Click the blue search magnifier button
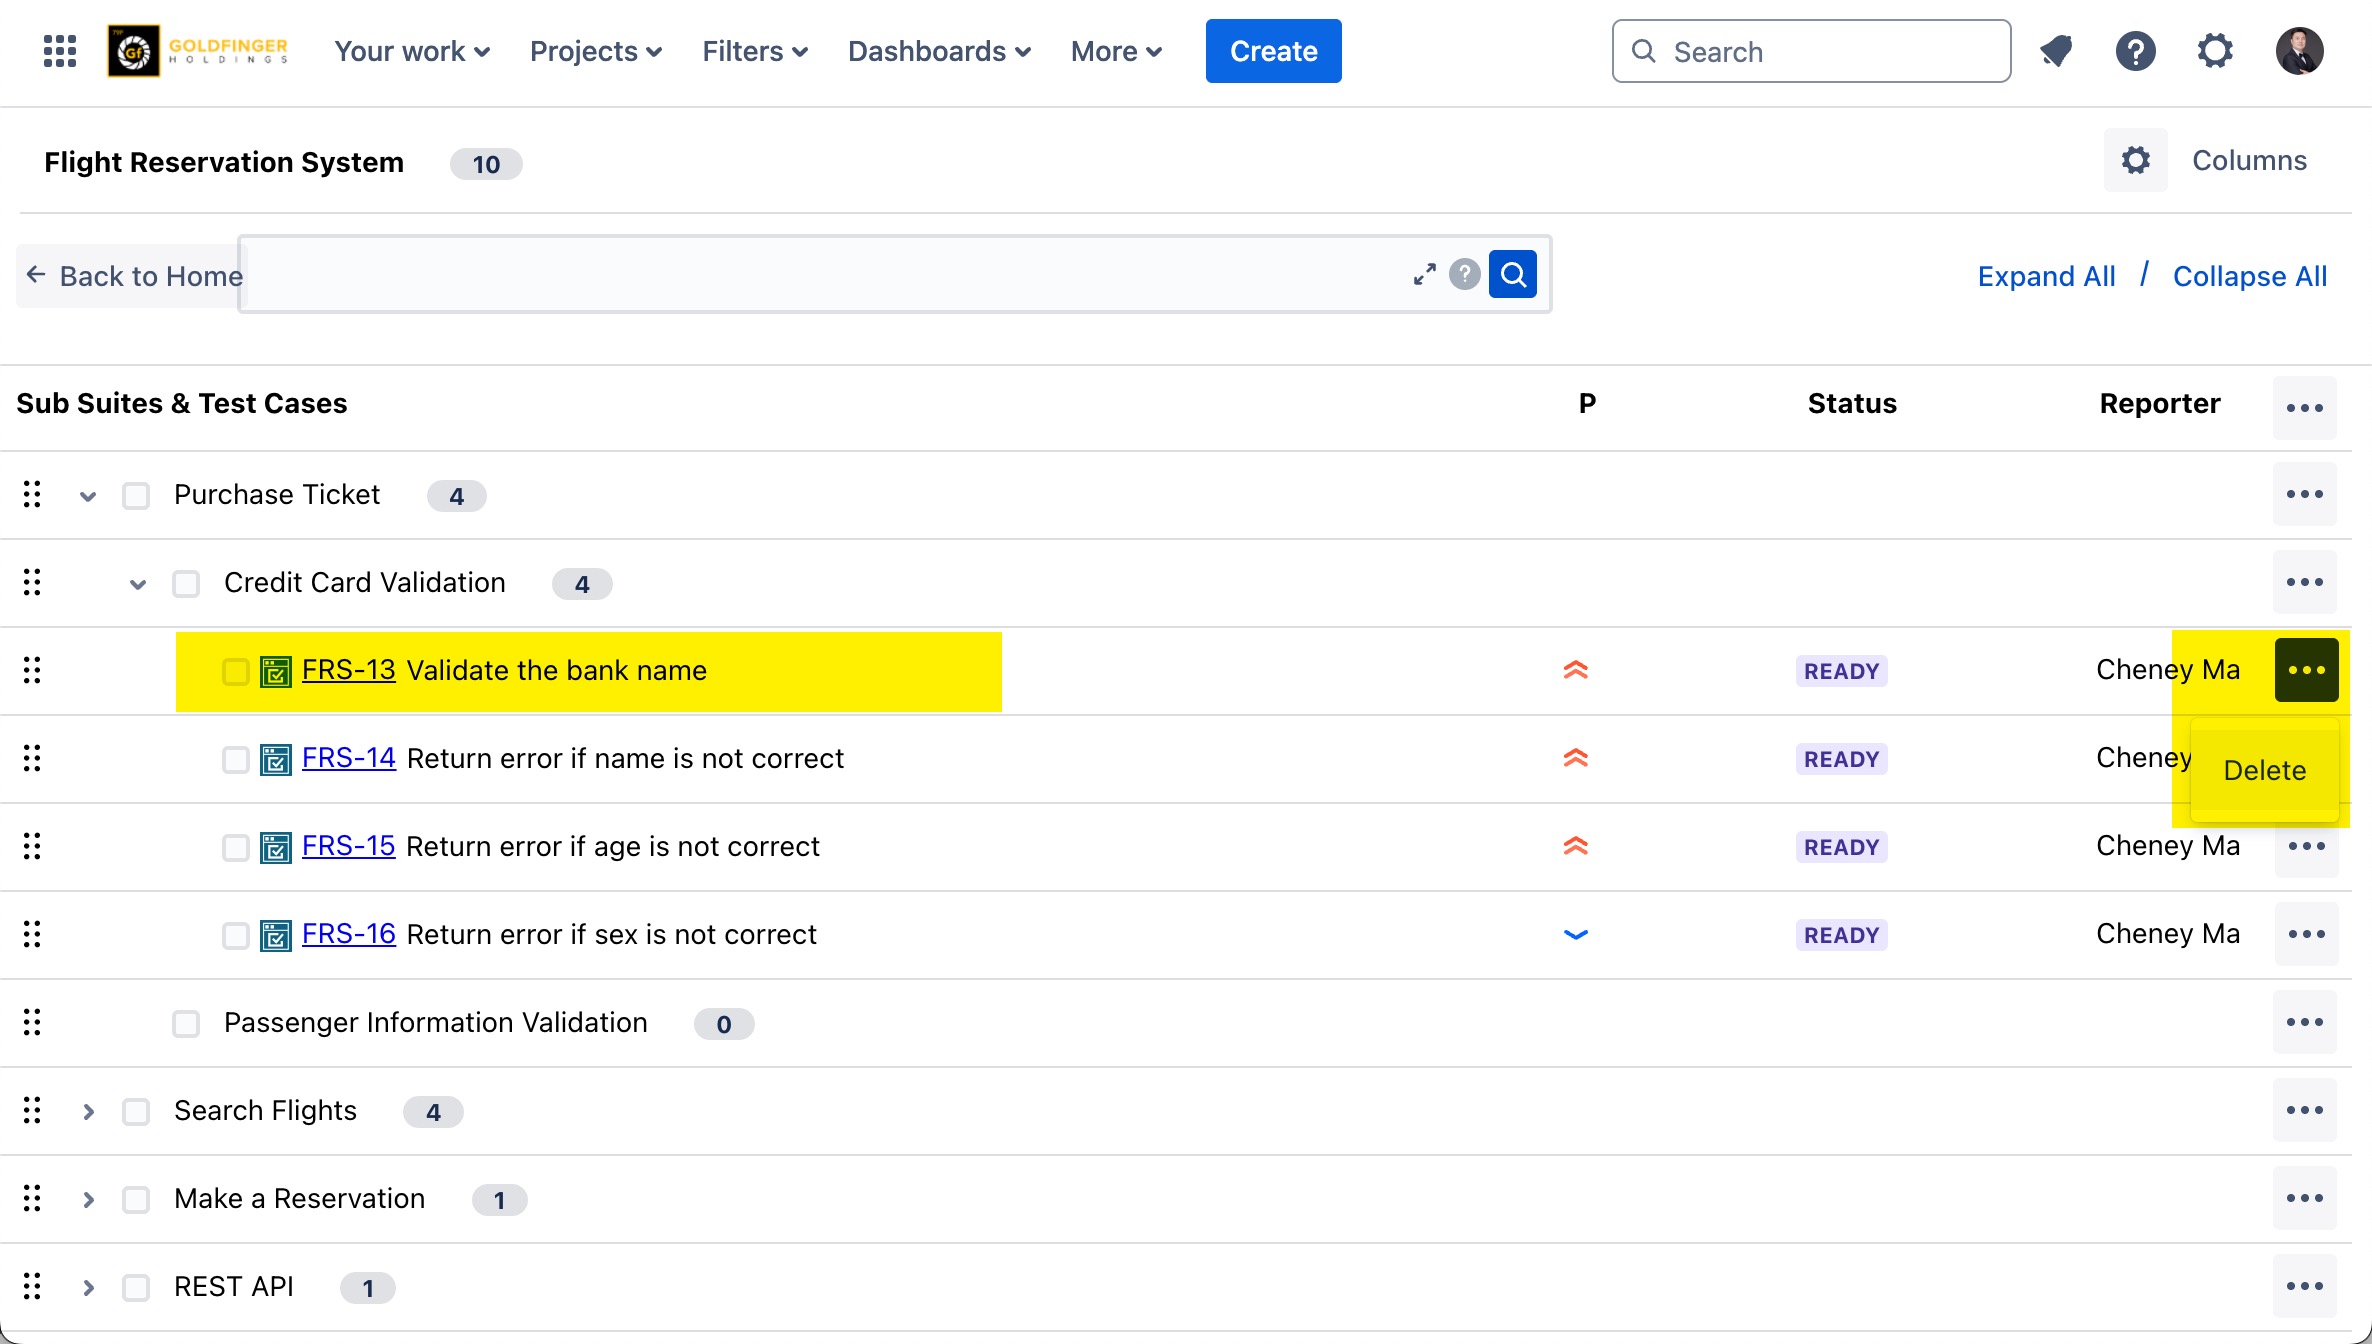2372x1344 pixels. (x=1513, y=274)
